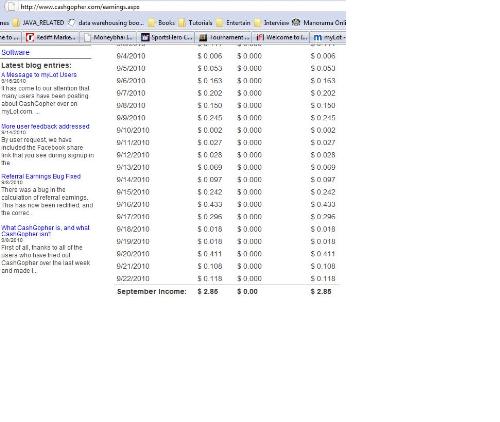Select the 9/22/2010 date cell
Image resolution: width=500 pixels, height=422 pixels.
[133, 279]
